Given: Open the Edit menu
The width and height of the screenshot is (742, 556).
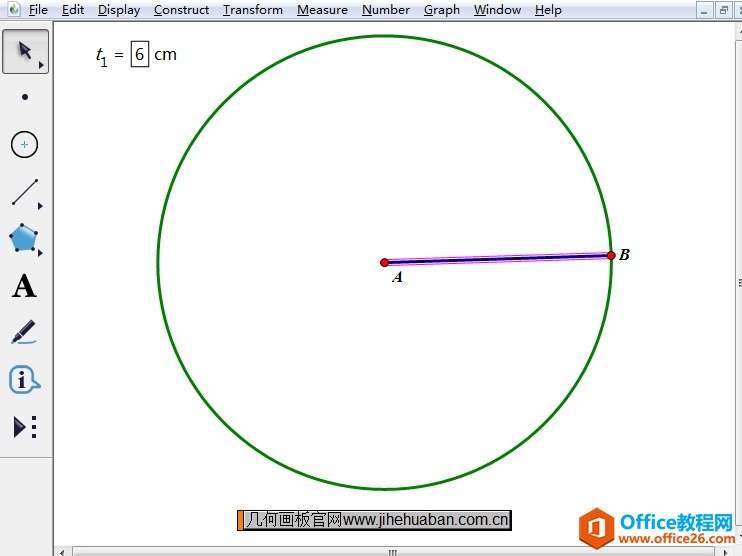Looking at the screenshot, I should pos(73,10).
